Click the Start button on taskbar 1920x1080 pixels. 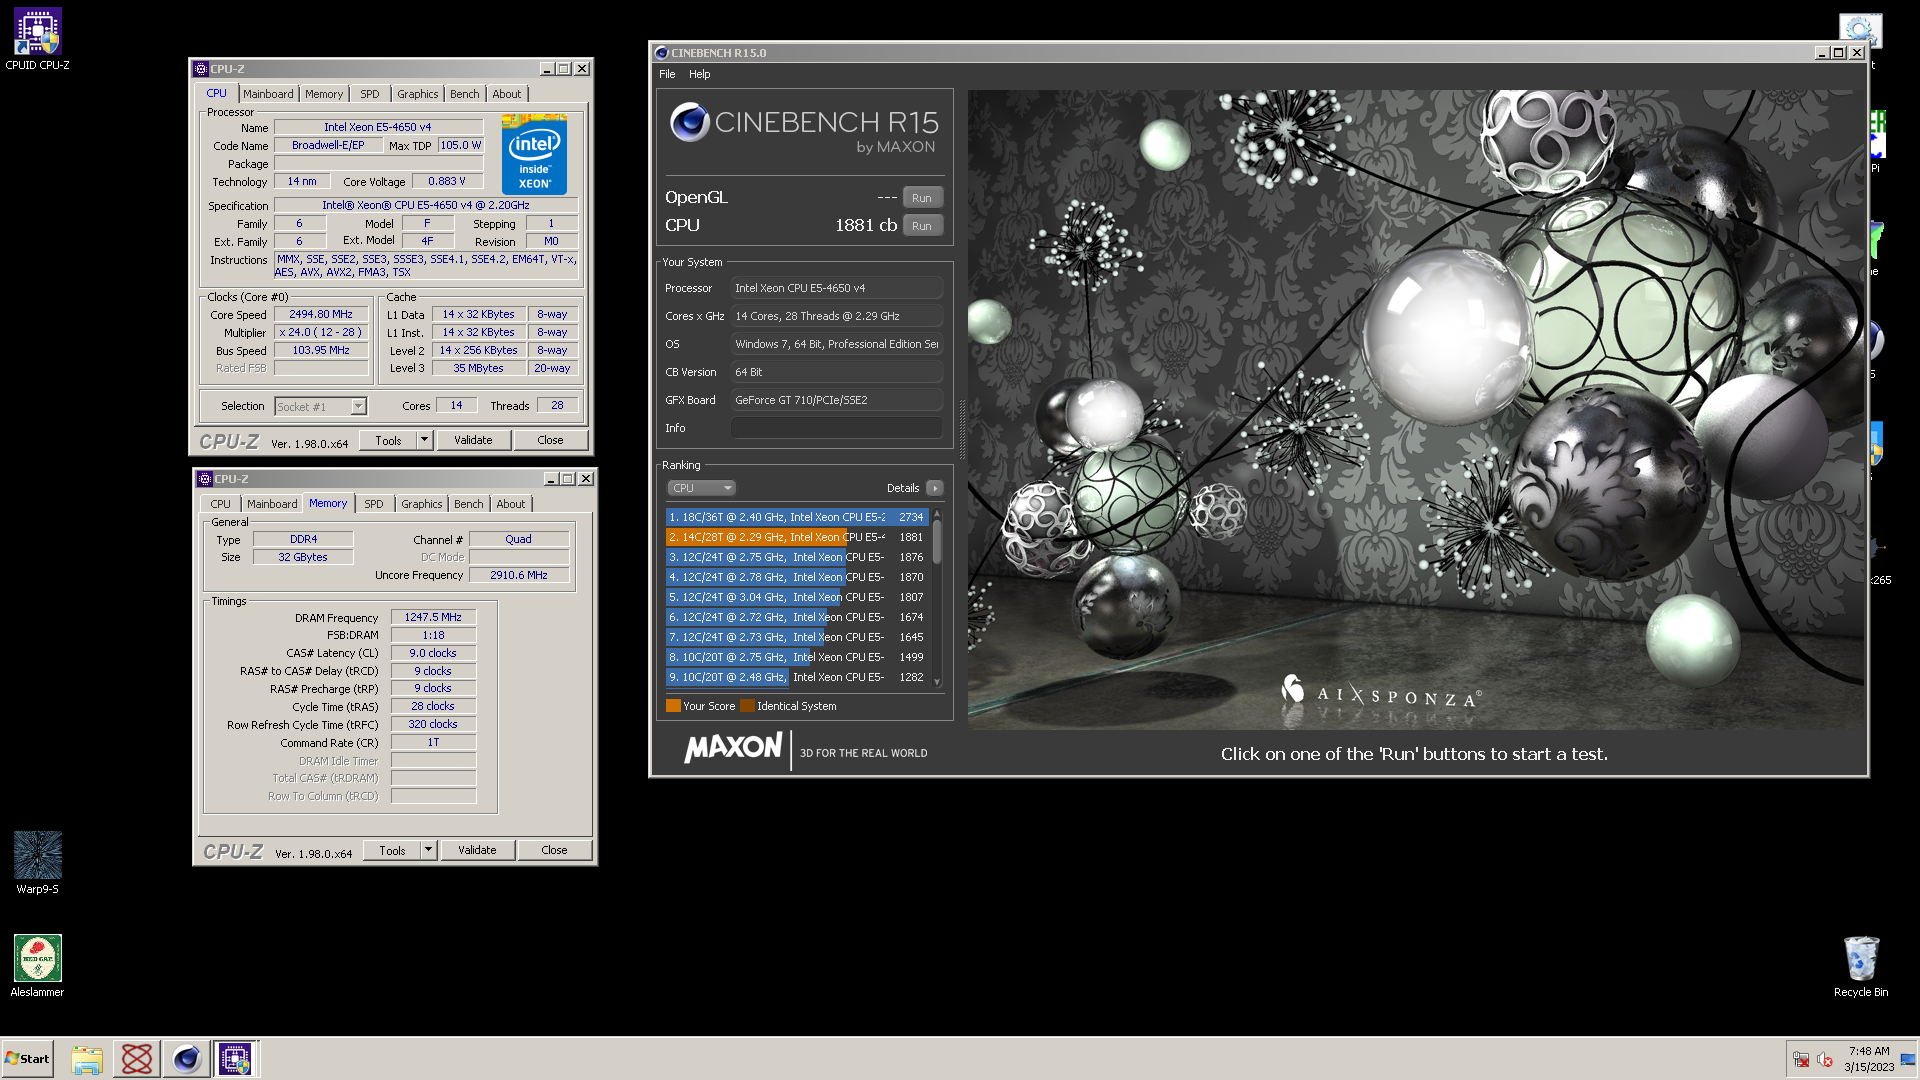[27, 1059]
